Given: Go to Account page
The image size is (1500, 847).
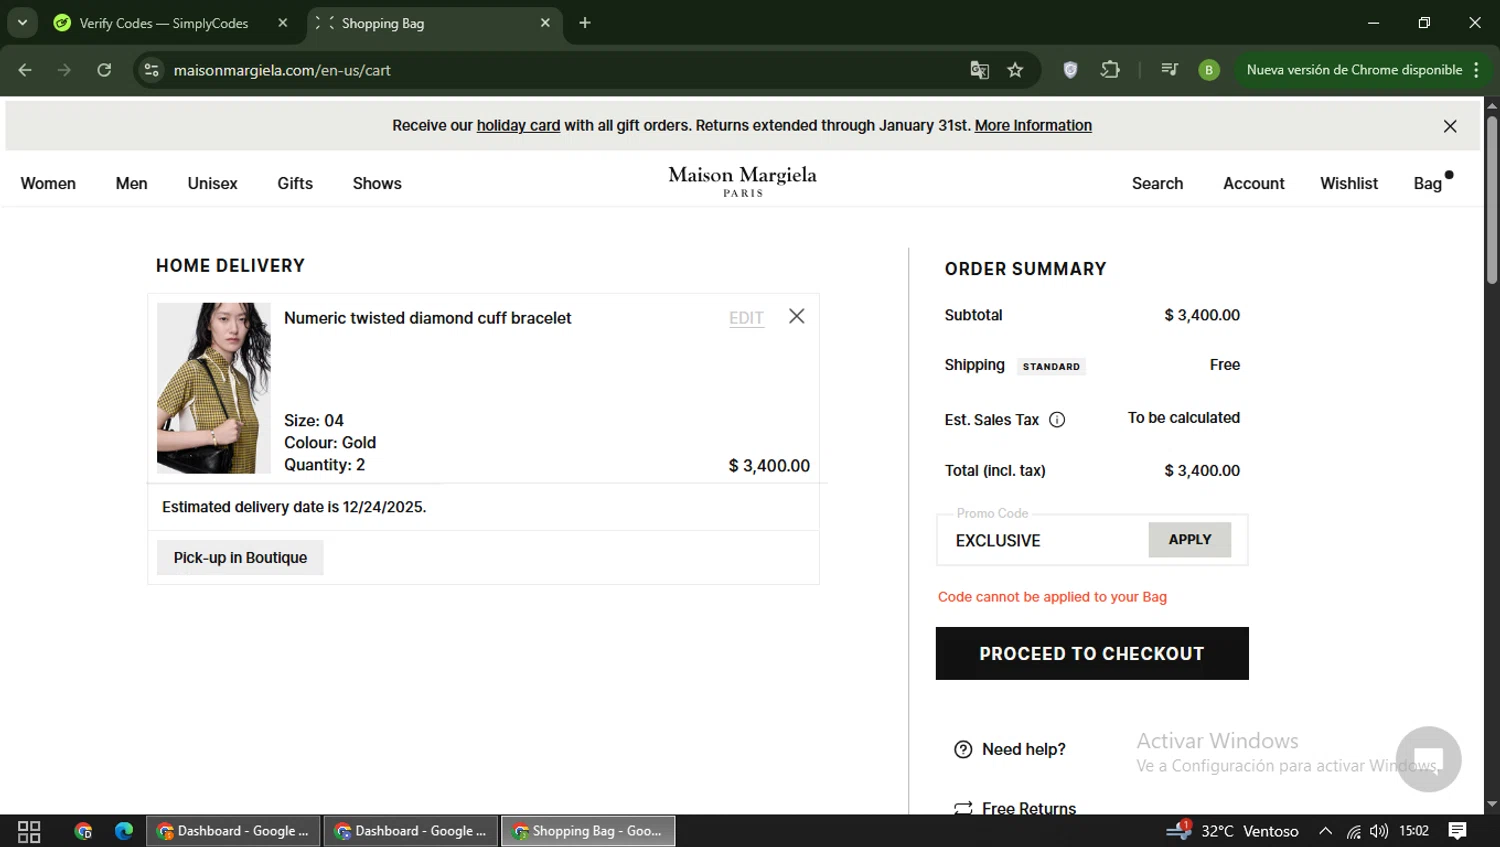Looking at the screenshot, I should [x=1253, y=183].
